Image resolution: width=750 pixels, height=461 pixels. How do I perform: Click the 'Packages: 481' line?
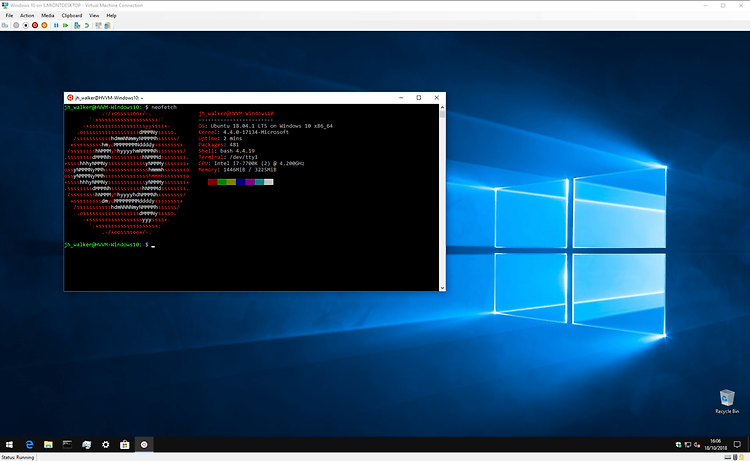pyautogui.click(x=219, y=145)
